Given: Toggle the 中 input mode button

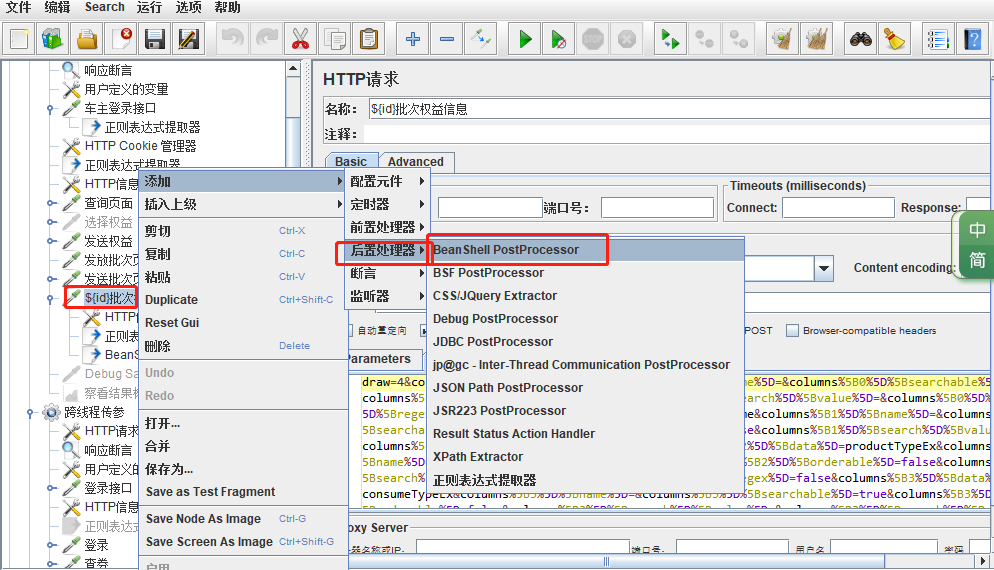Looking at the screenshot, I should pyautogui.click(x=977, y=230).
